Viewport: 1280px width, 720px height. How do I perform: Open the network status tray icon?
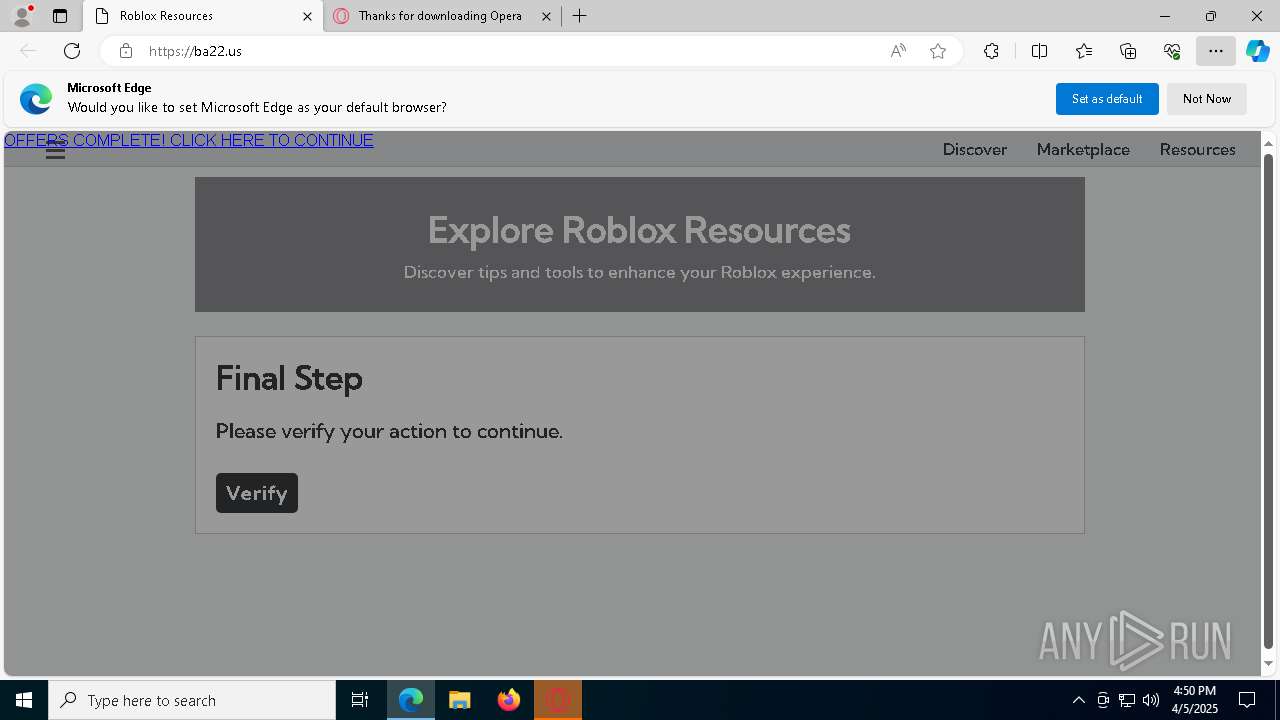[x=1127, y=700]
